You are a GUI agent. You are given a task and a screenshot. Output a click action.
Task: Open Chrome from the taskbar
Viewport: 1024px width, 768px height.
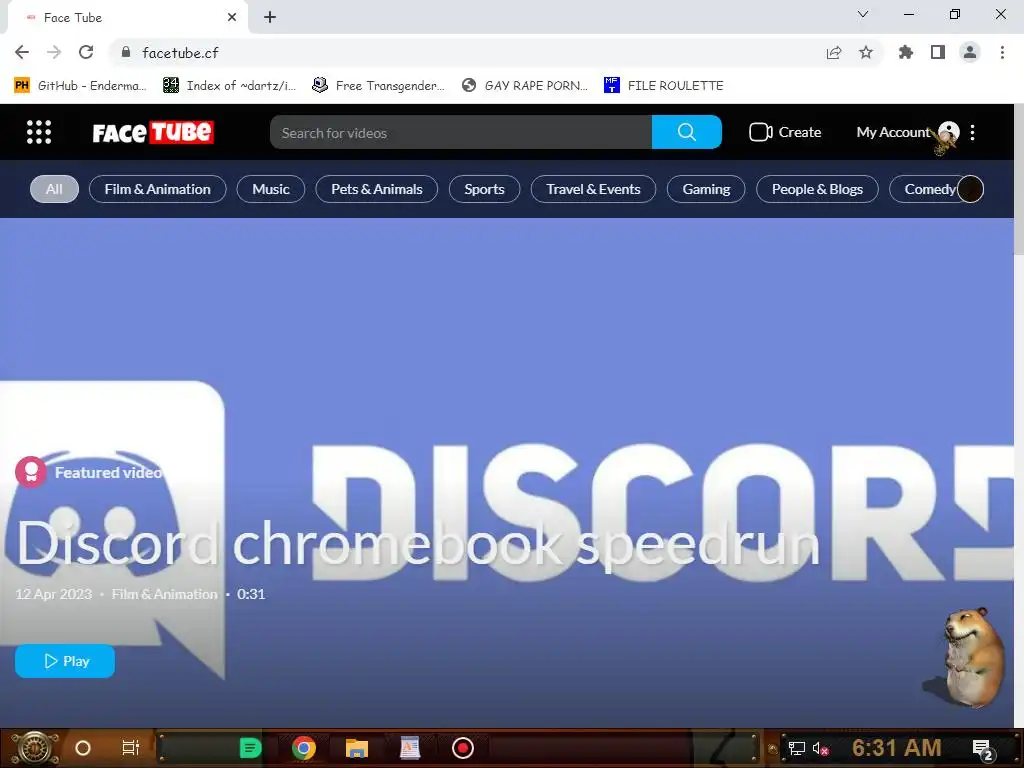coord(304,748)
